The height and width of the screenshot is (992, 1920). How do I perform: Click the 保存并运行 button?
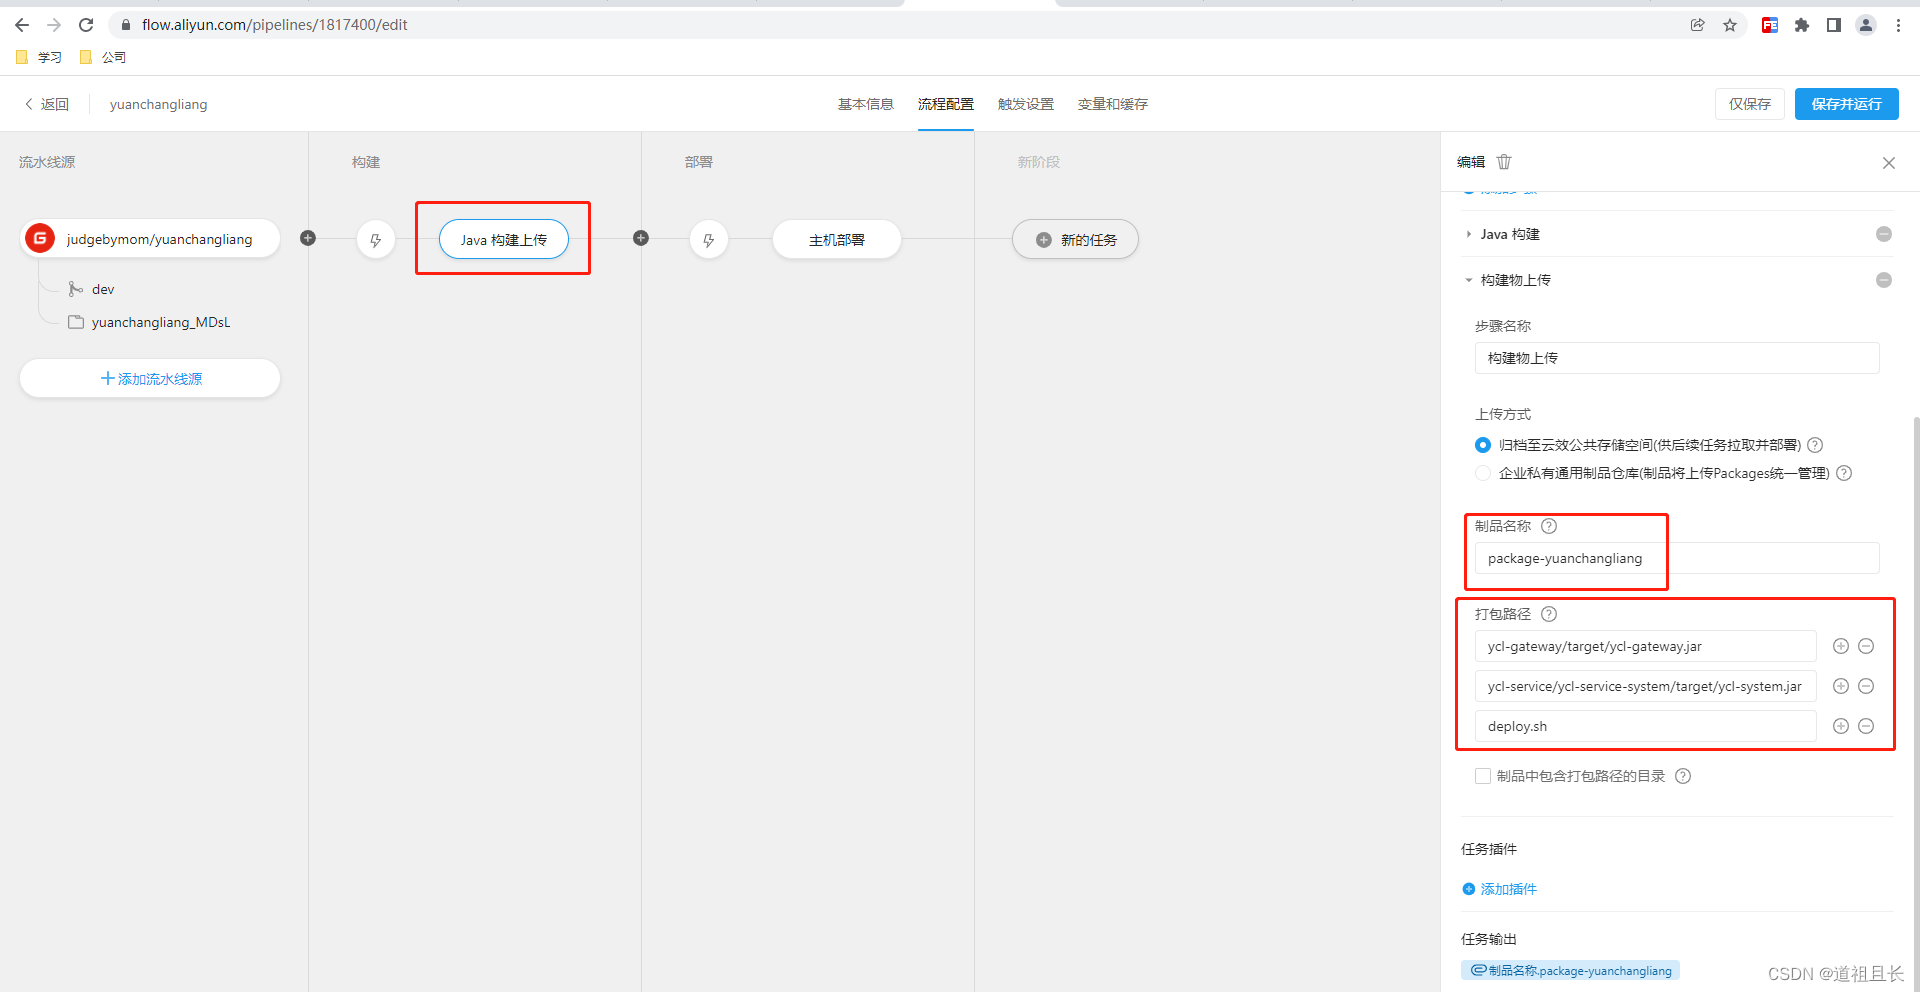tap(1847, 104)
